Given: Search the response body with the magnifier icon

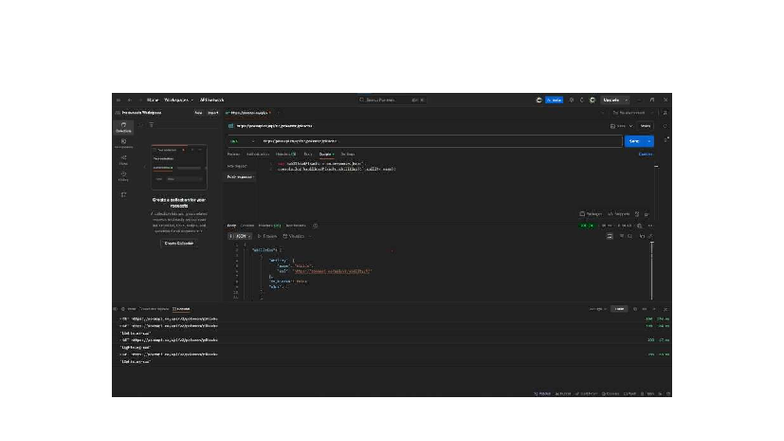Looking at the screenshot, I should tap(630, 236).
